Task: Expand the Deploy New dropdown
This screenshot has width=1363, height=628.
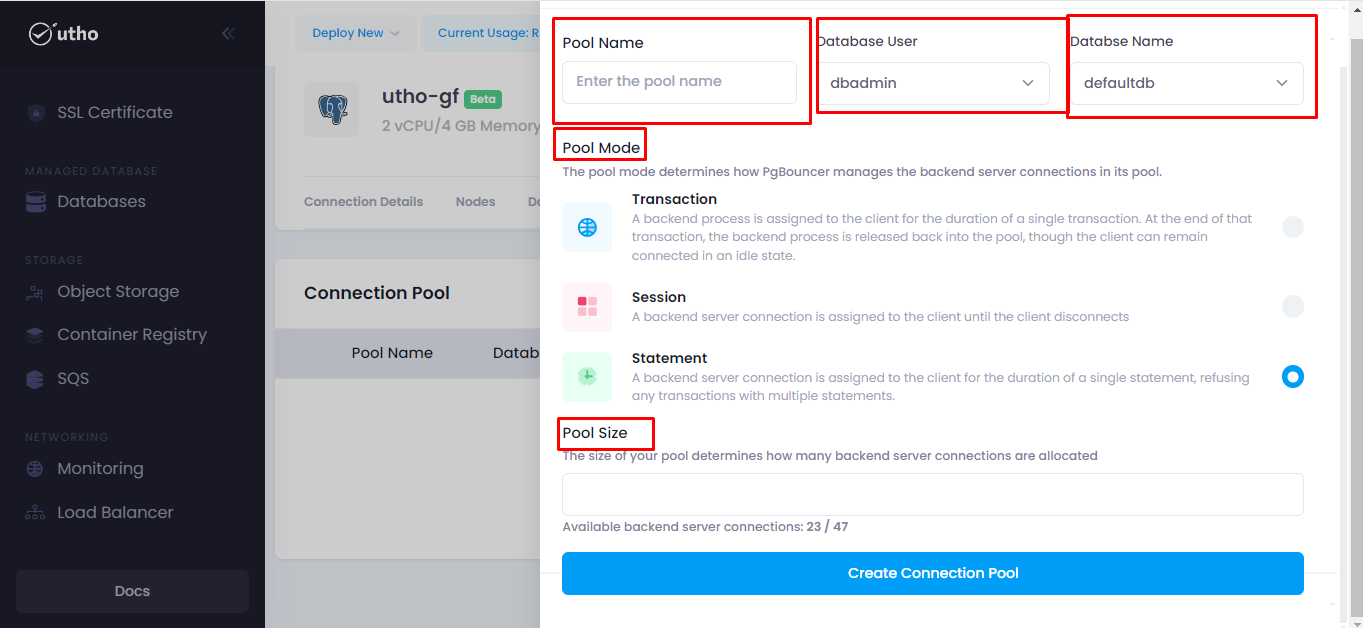Action: pyautogui.click(x=355, y=33)
